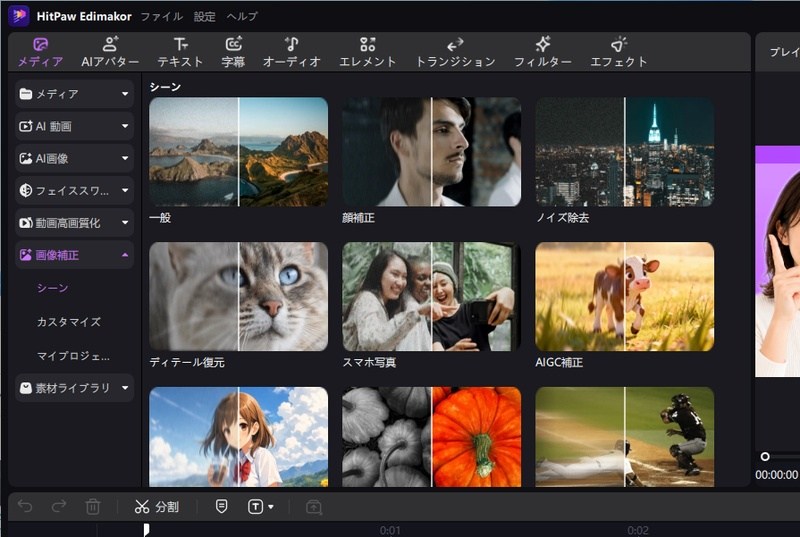Click the 0:02 timeline ruler mark
The image size is (800, 537).
click(x=638, y=530)
